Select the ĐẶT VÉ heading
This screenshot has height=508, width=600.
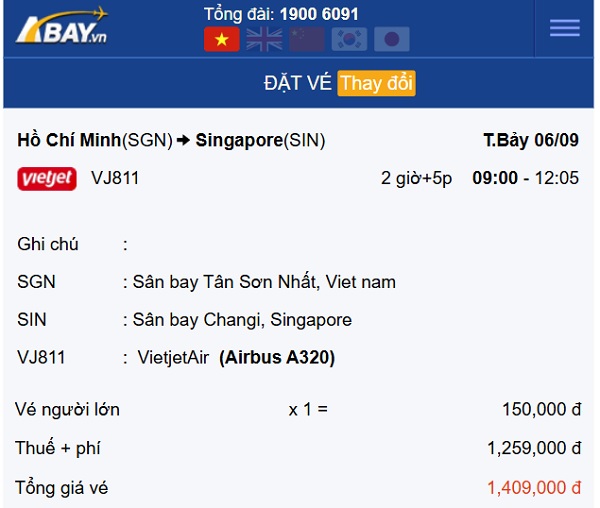pos(297,83)
